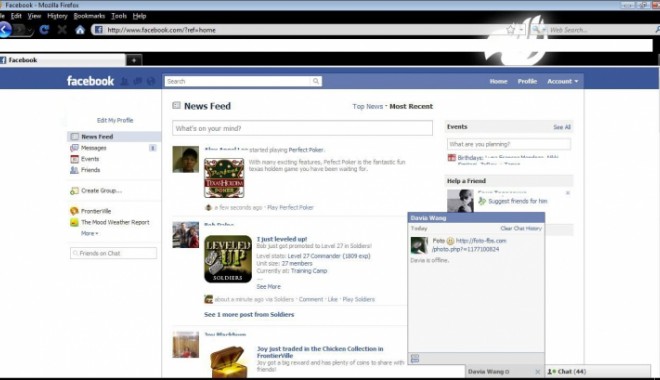The width and height of the screenshot is (660, 380).
Task: Click See More on Soldiers post
Action: (x=269, y=287)
